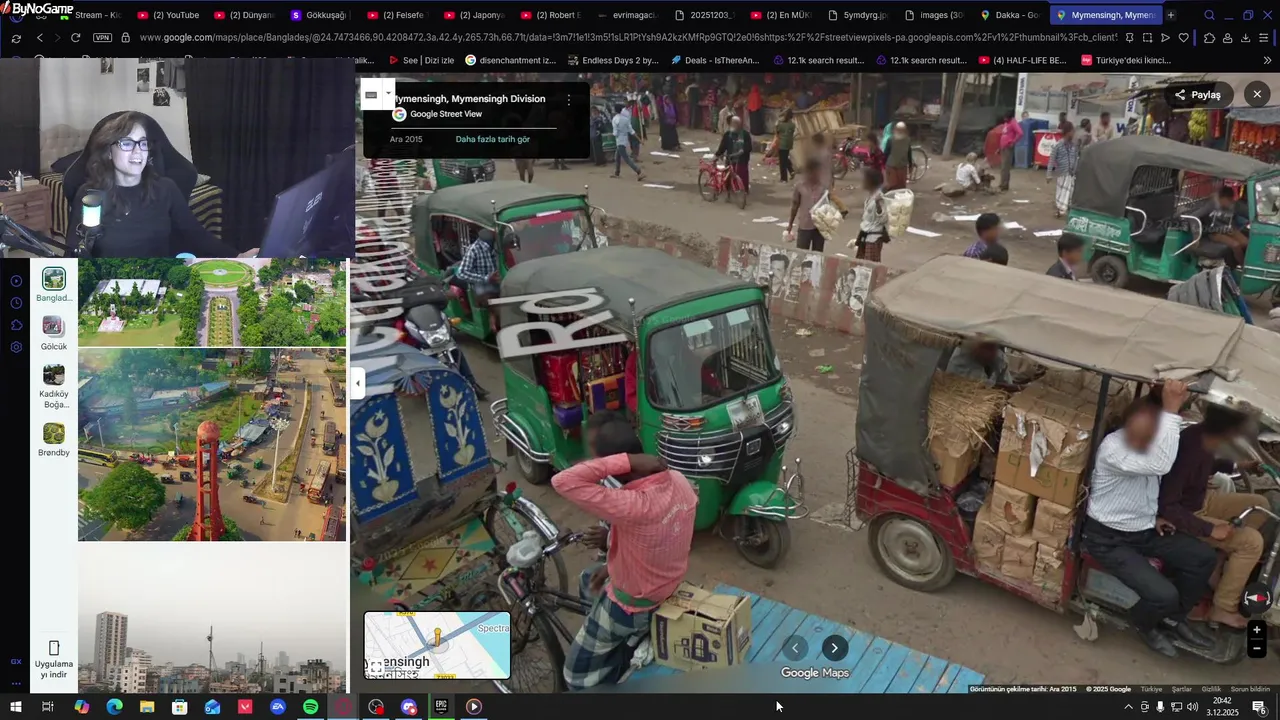Open 'See | Dizi izle' bookmark
The width and height of the screenshot is (1280, 720).
(421, 60)
